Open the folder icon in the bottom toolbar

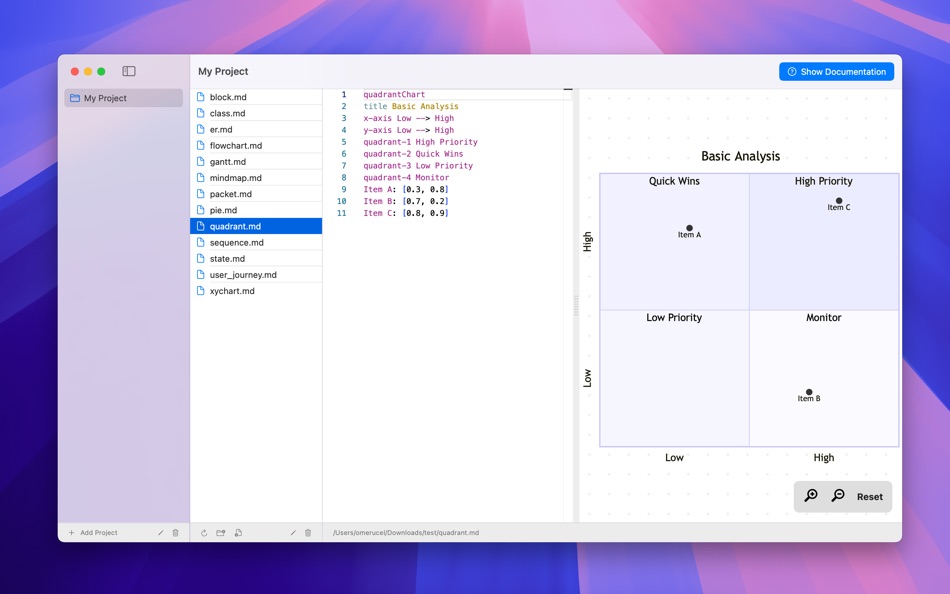tap(221, 533)
